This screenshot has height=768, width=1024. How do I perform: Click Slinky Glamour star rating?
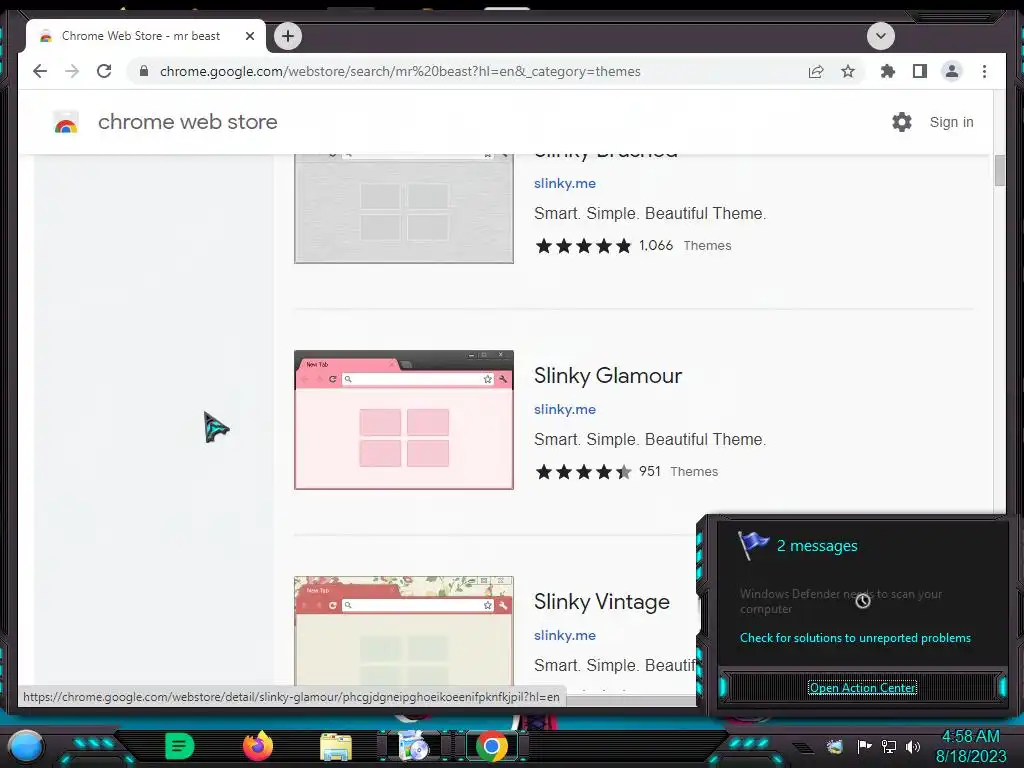click(583, 472)
